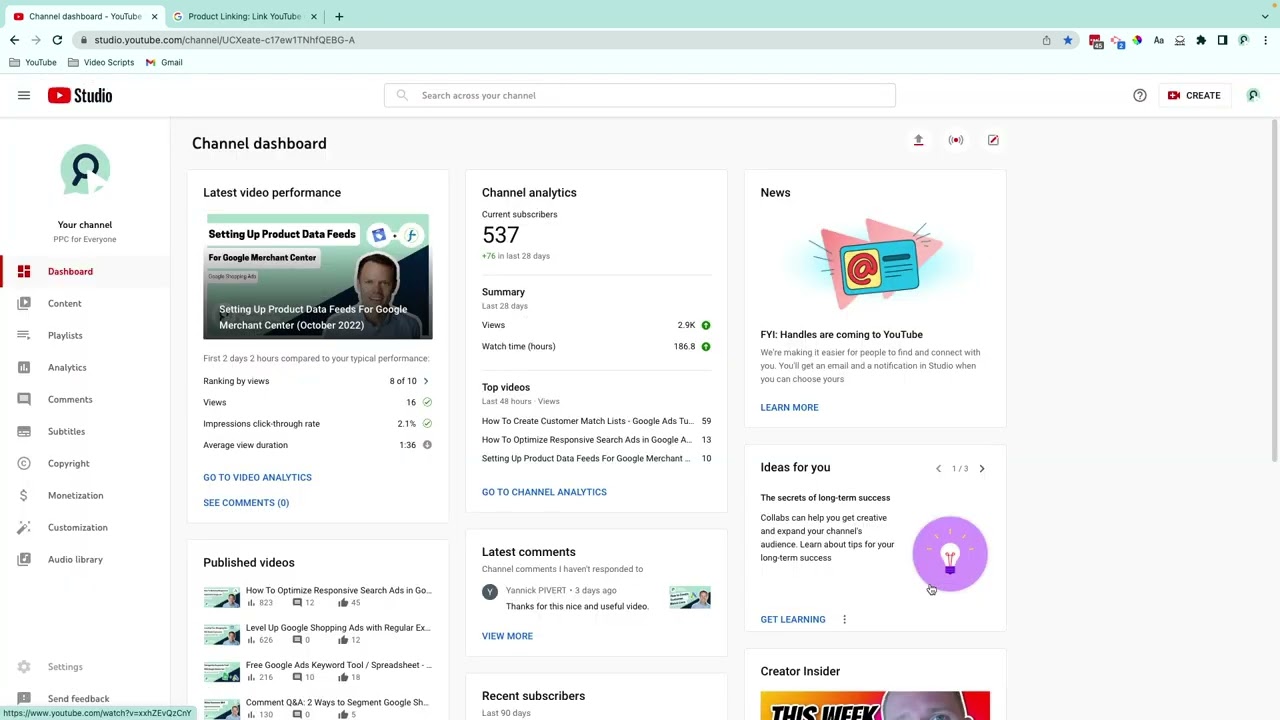Open the browser extensions puzzle icon
The image size is (1280, 720).
pyautogui.click(x=1201, y=40)
